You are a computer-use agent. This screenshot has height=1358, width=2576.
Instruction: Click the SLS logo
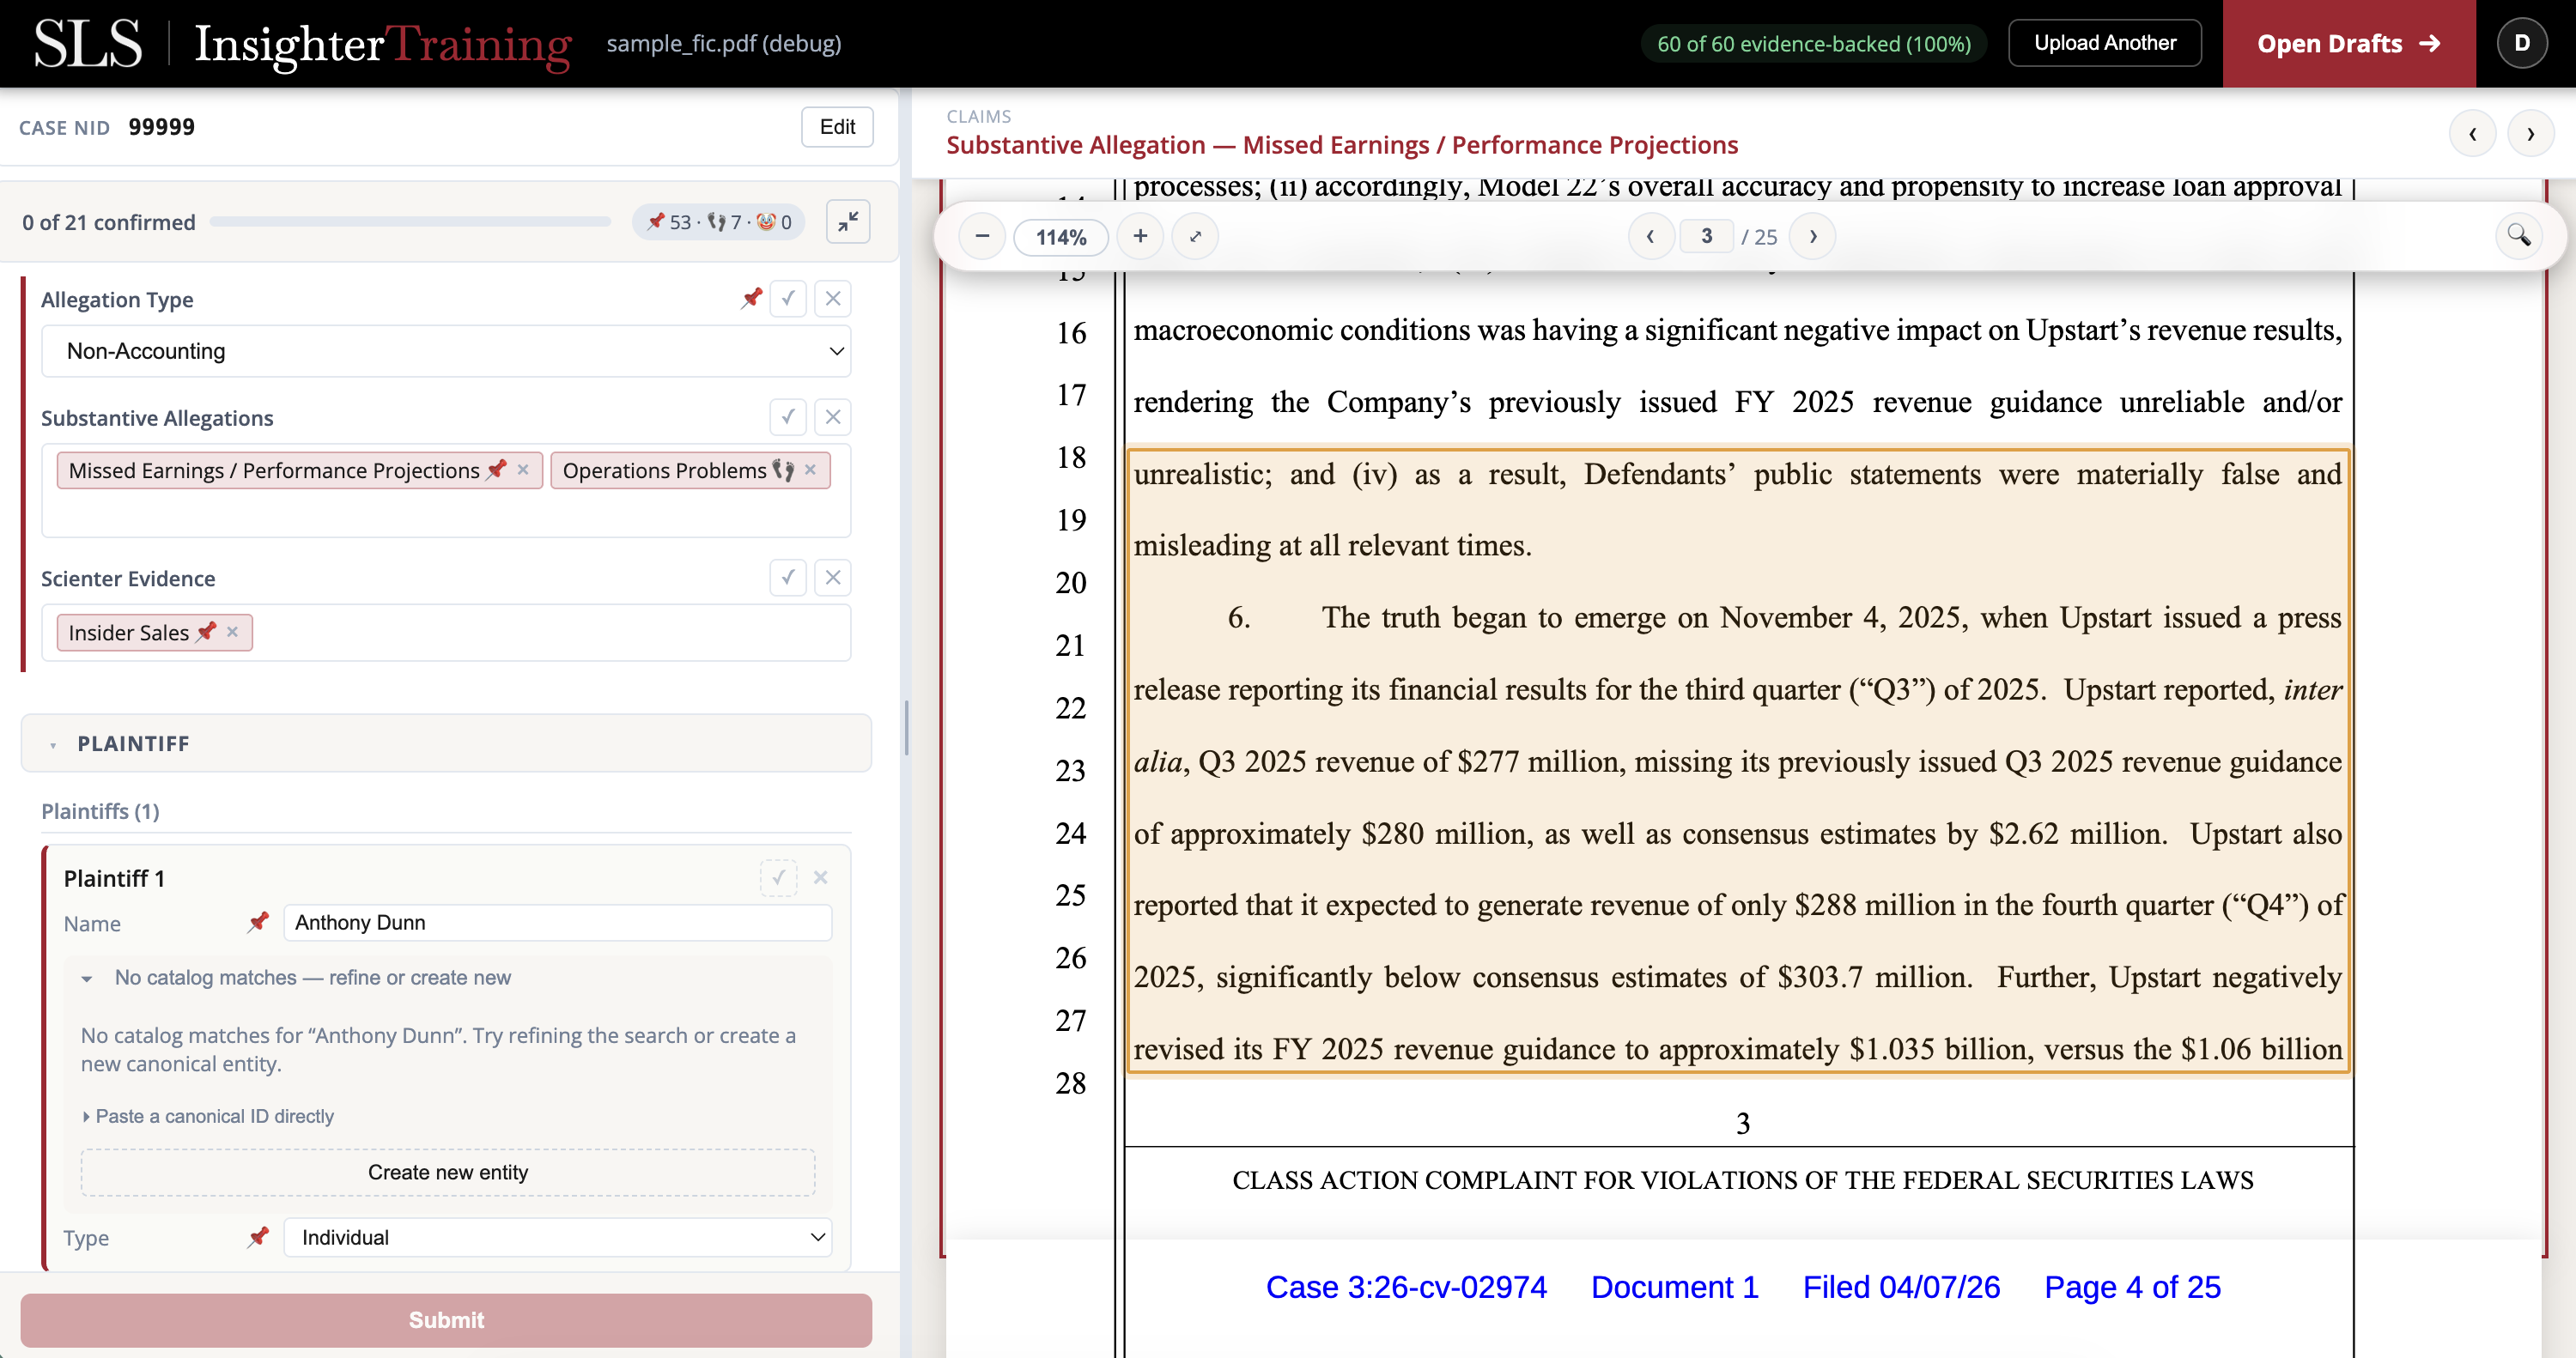(x=88, y=44)
